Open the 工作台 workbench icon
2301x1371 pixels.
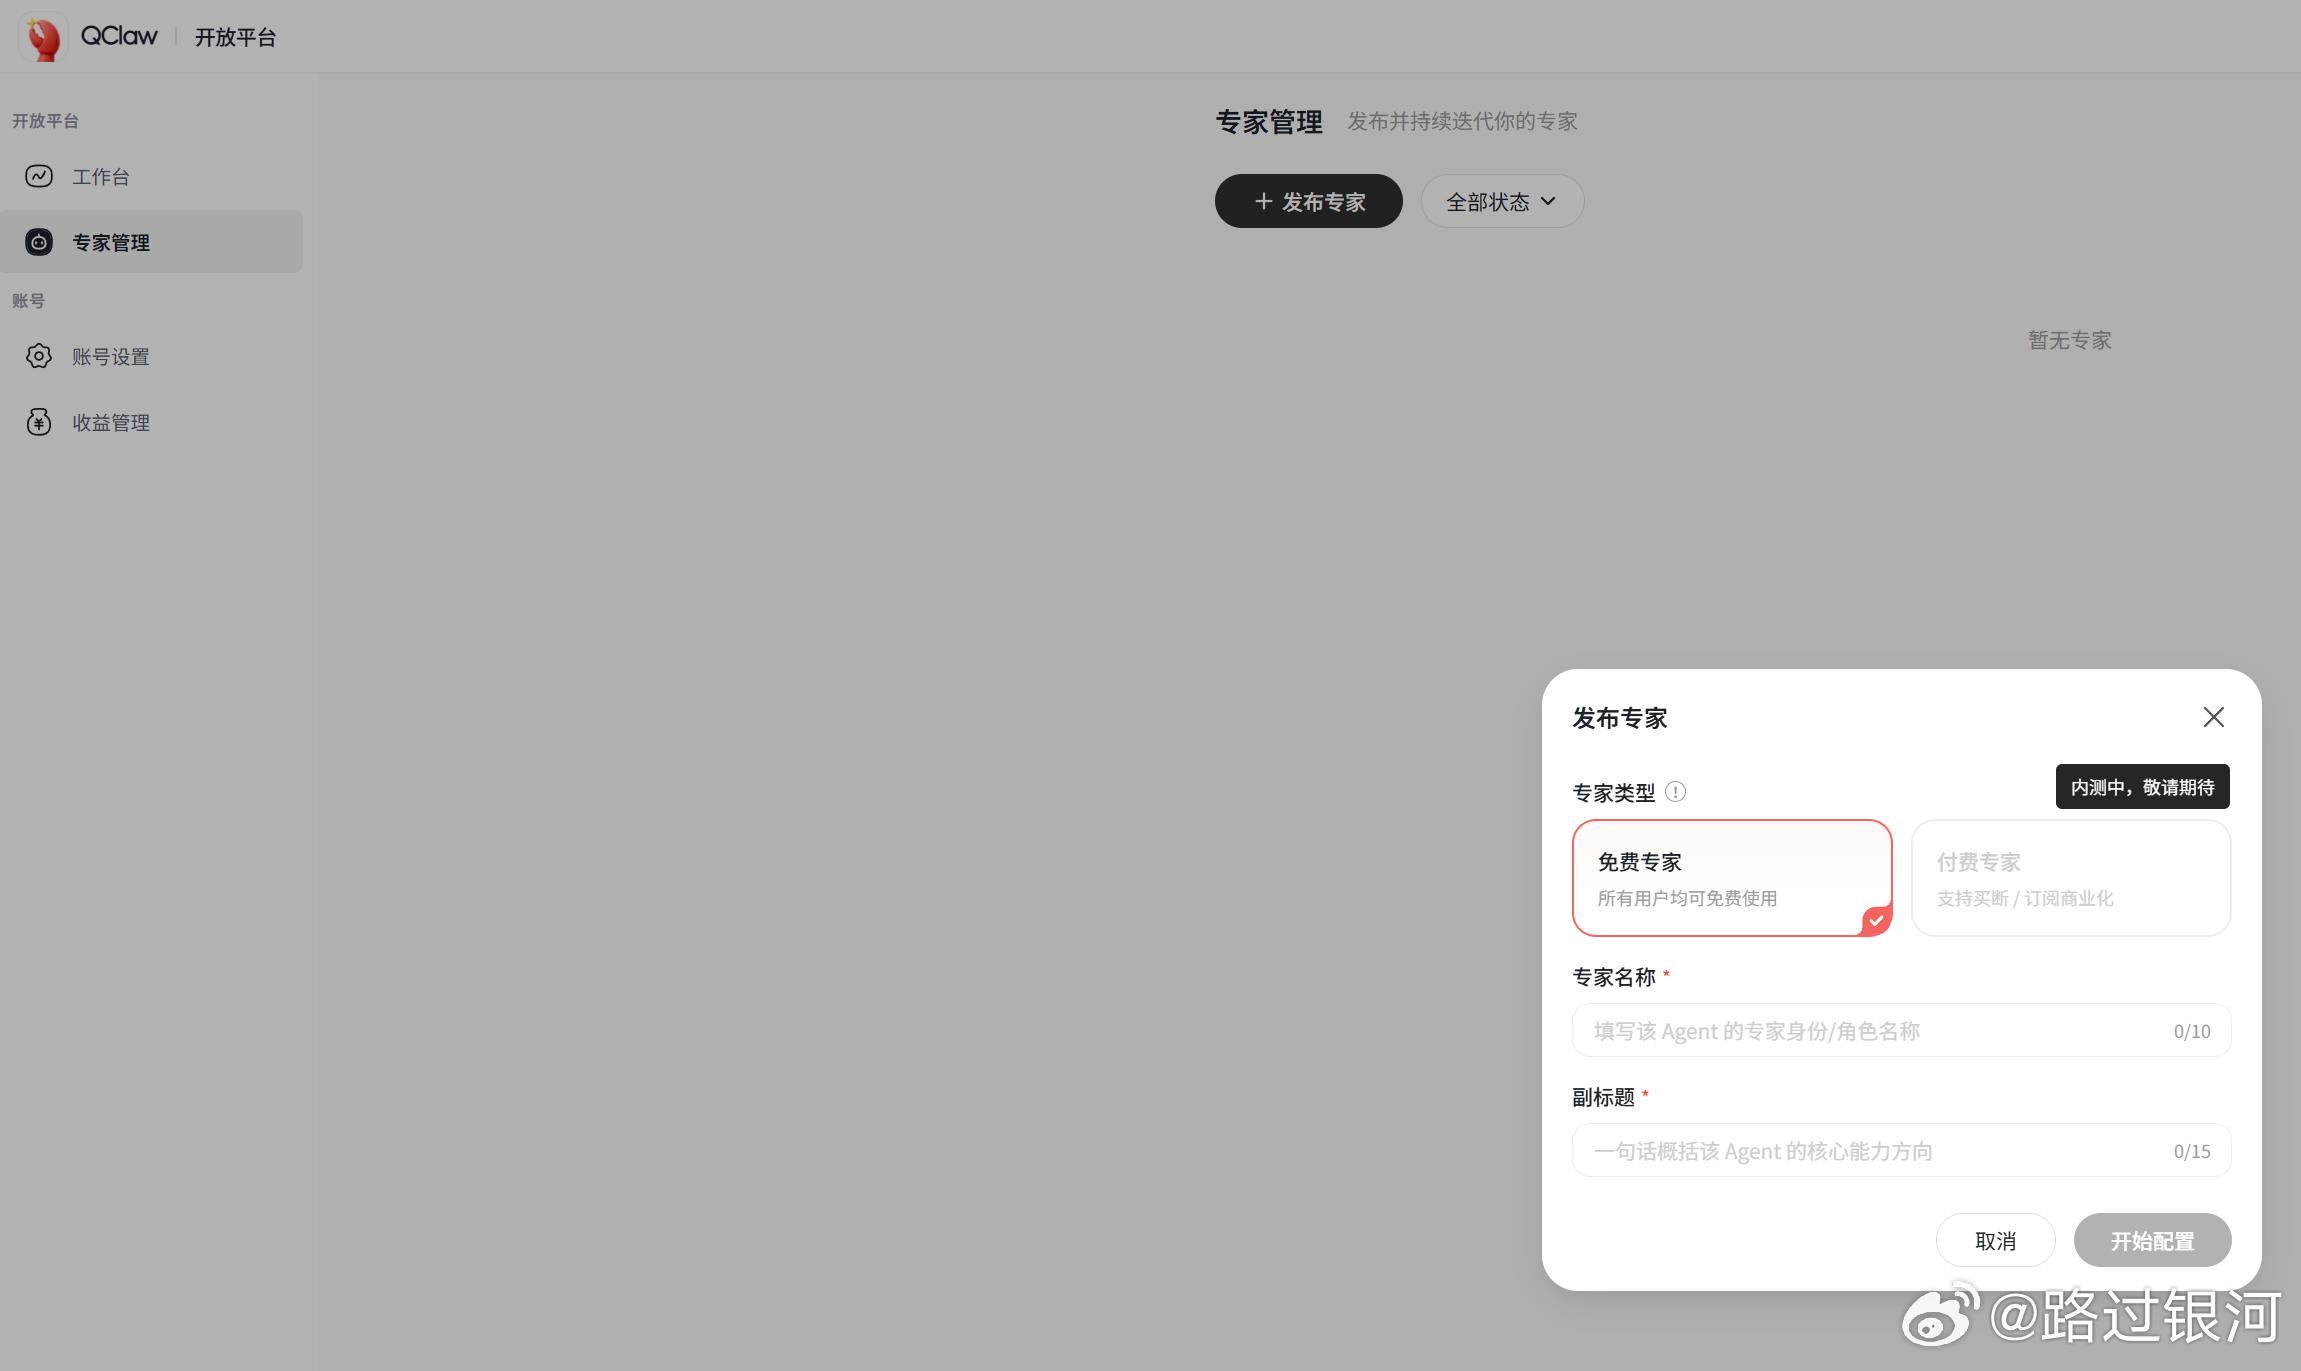coord(39,176)
